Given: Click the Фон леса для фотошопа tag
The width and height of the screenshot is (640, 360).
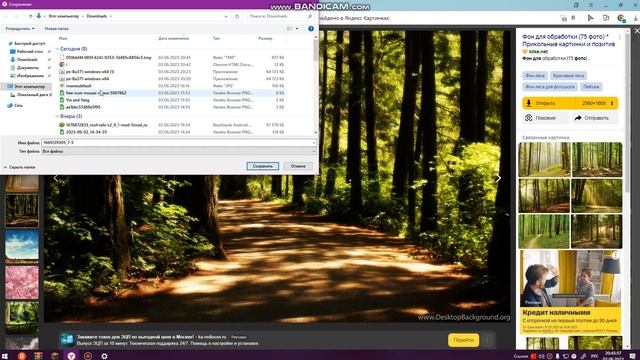Looking at the screenshot, I should point(550,87).
